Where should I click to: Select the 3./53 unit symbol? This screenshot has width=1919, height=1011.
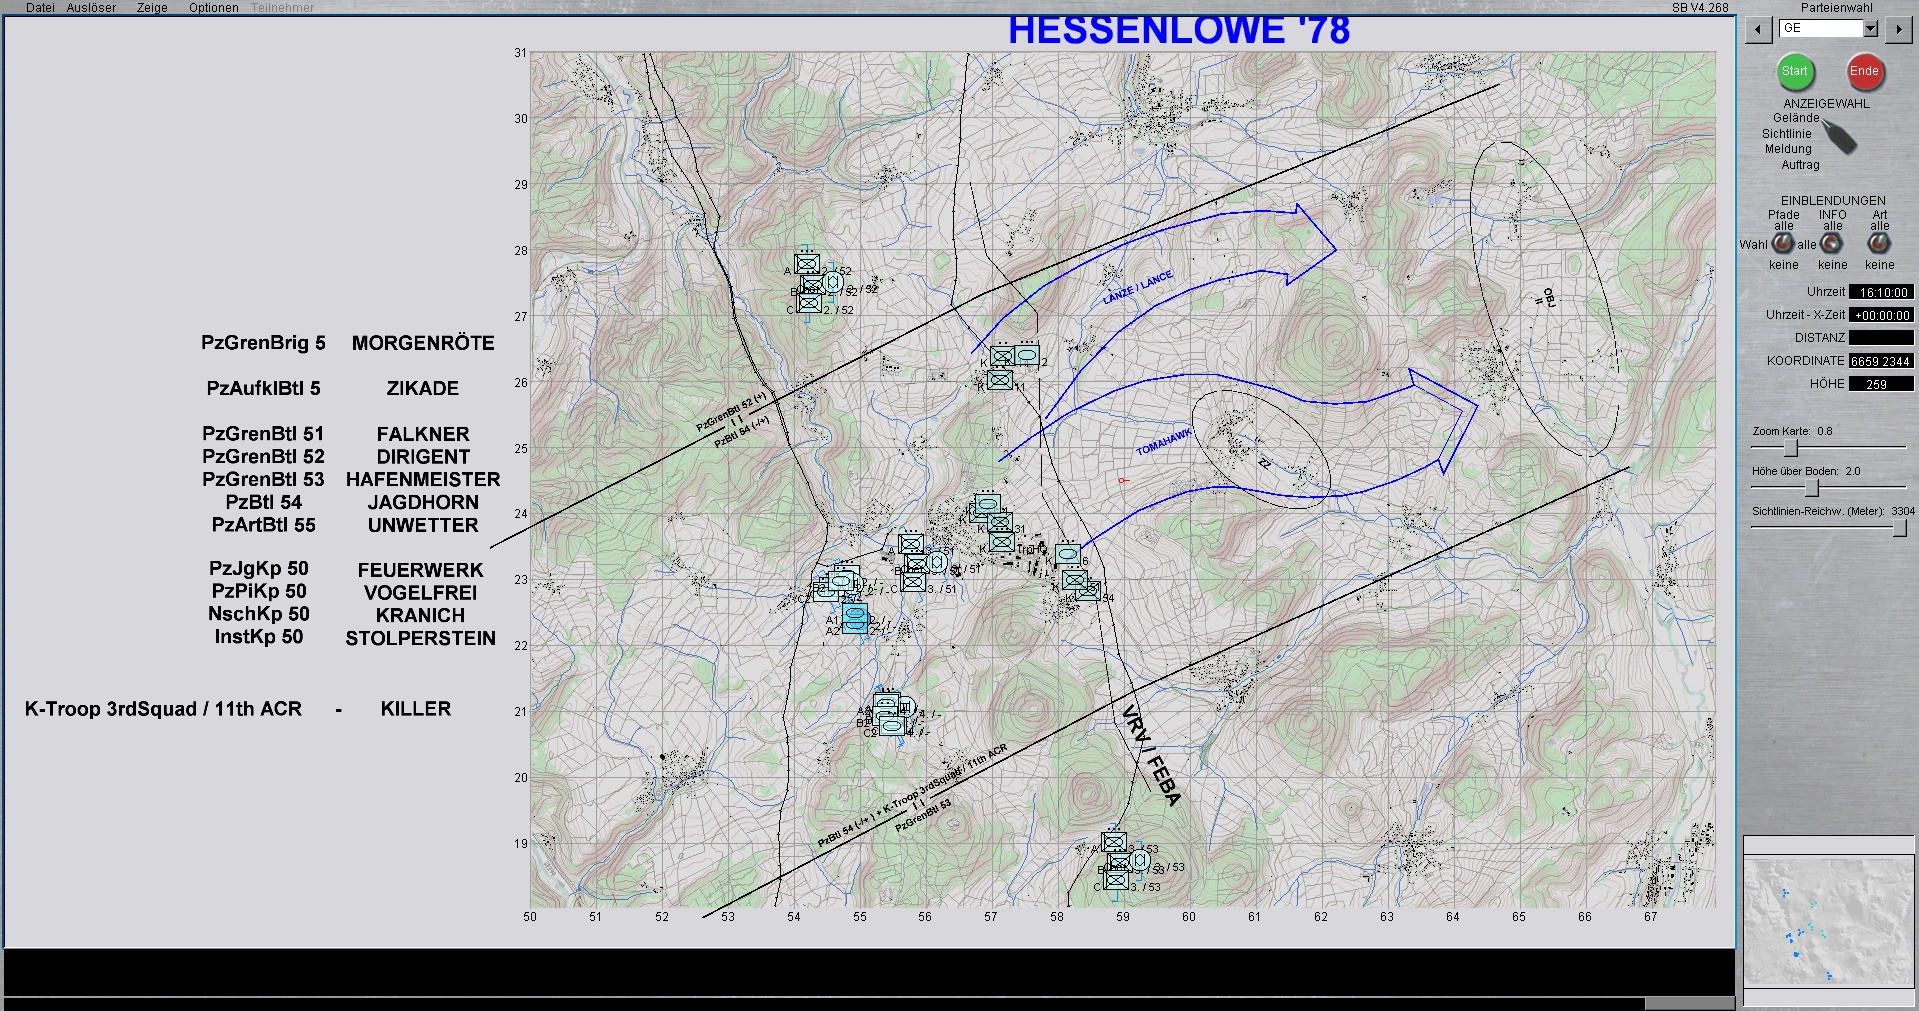click(1117, 881)
